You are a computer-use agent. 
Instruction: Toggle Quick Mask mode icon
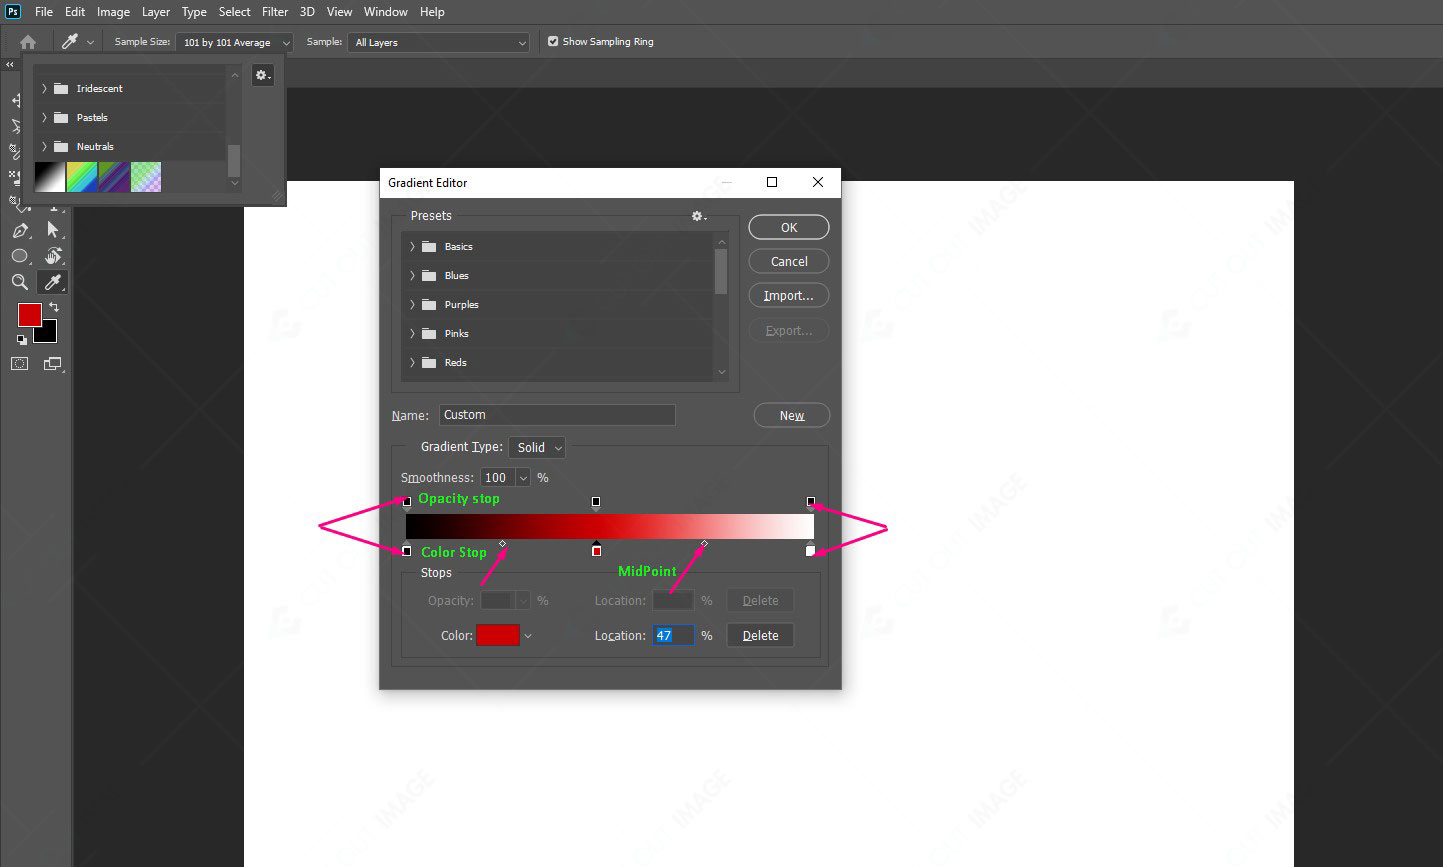[x=19, y=364]
